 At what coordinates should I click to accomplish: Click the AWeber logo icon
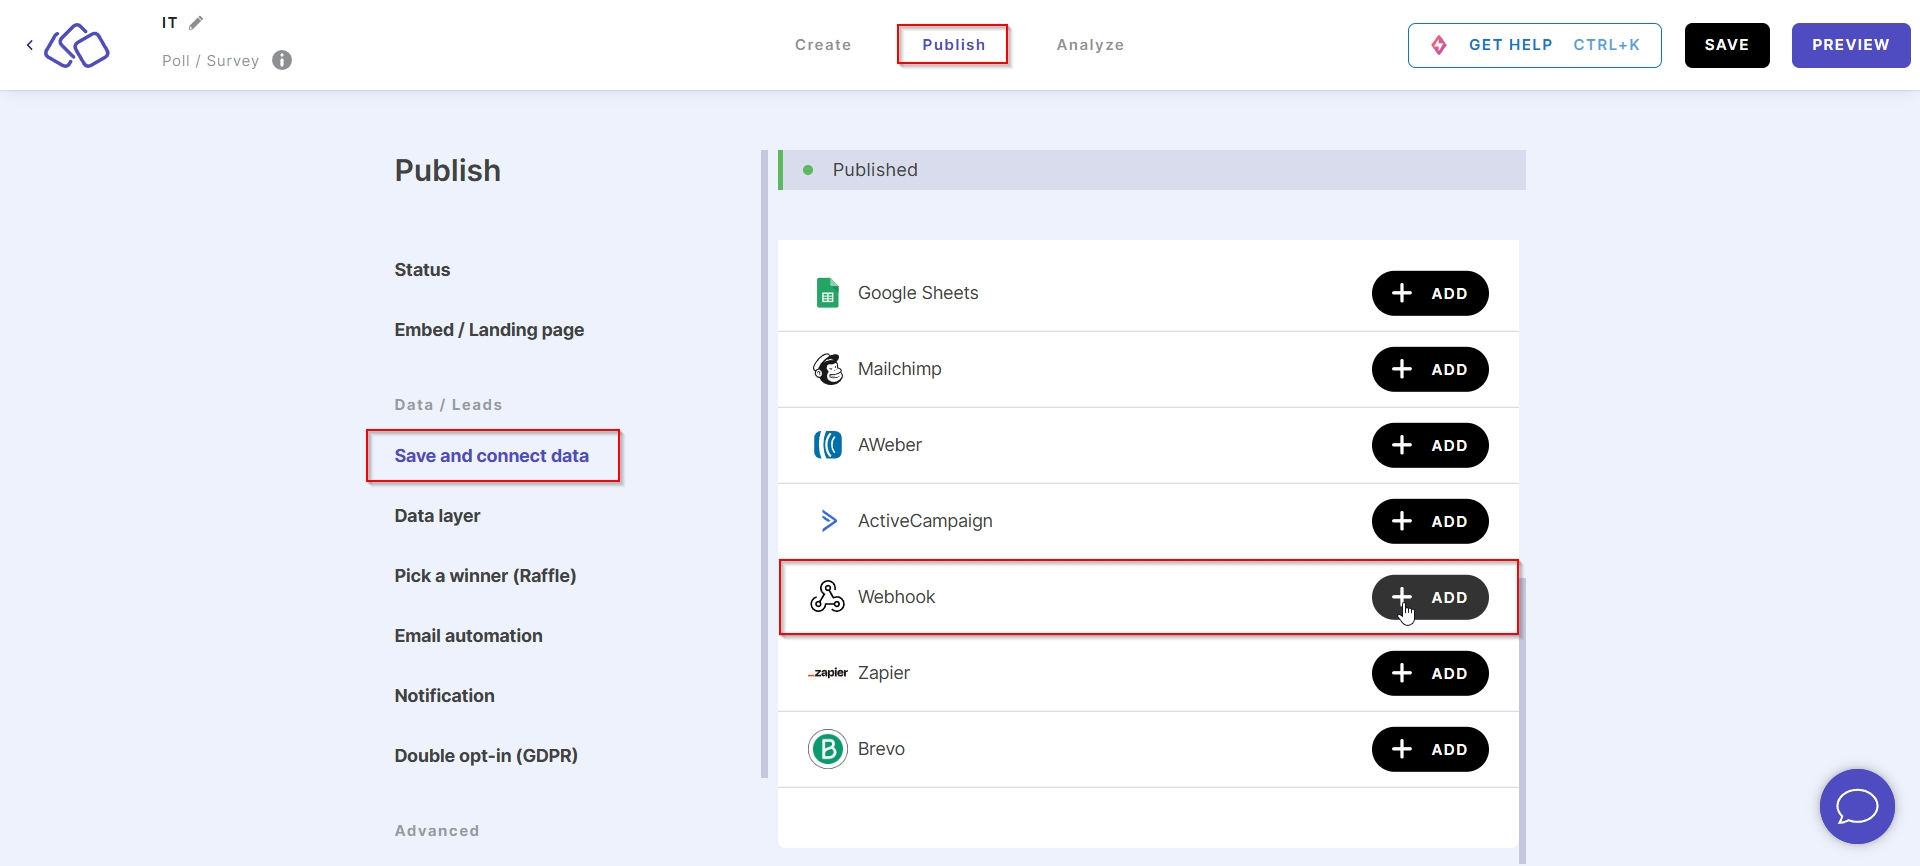828,445
